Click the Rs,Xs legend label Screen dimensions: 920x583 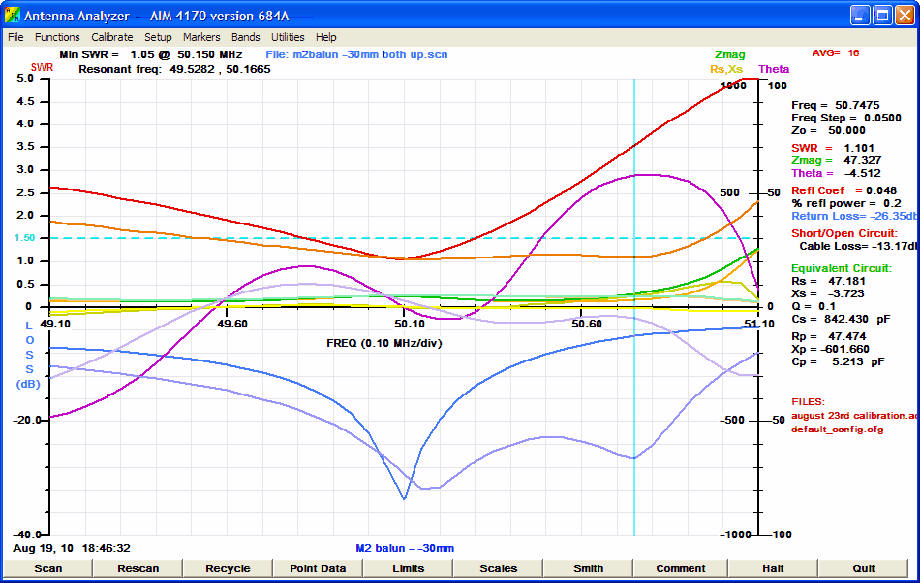click(726, 69)
